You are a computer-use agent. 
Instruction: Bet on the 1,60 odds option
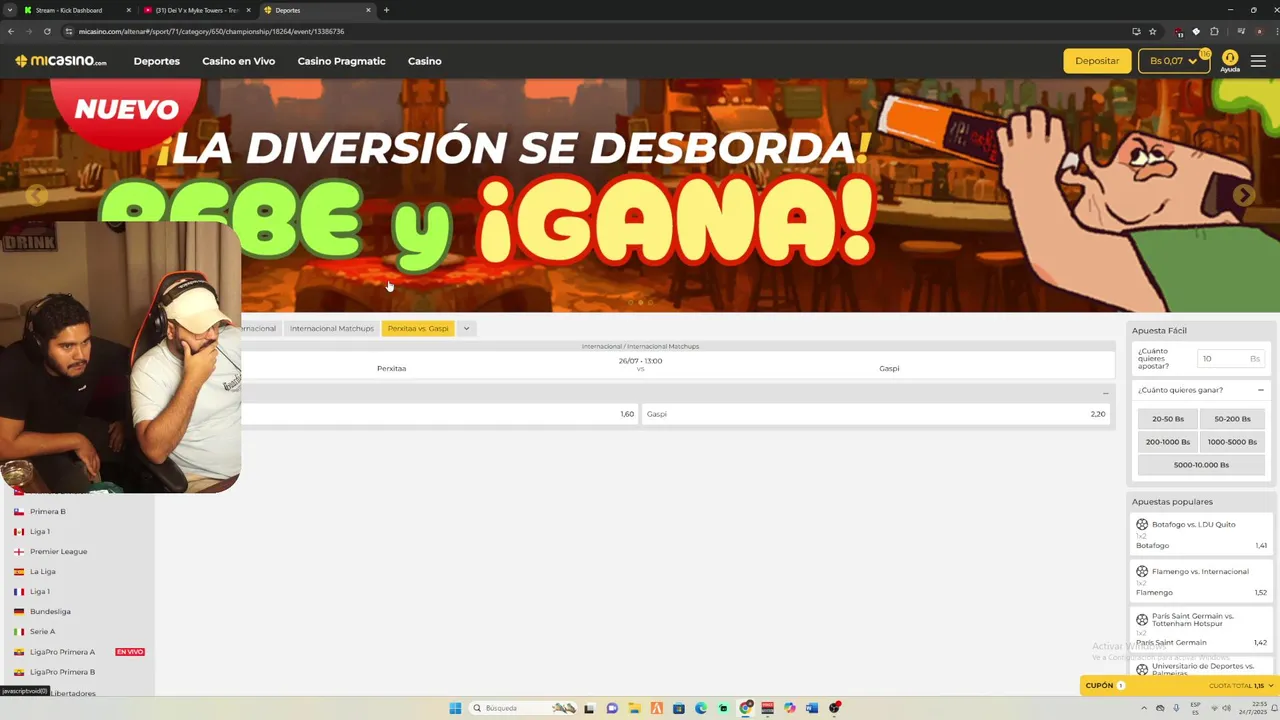tap(438, 414)
